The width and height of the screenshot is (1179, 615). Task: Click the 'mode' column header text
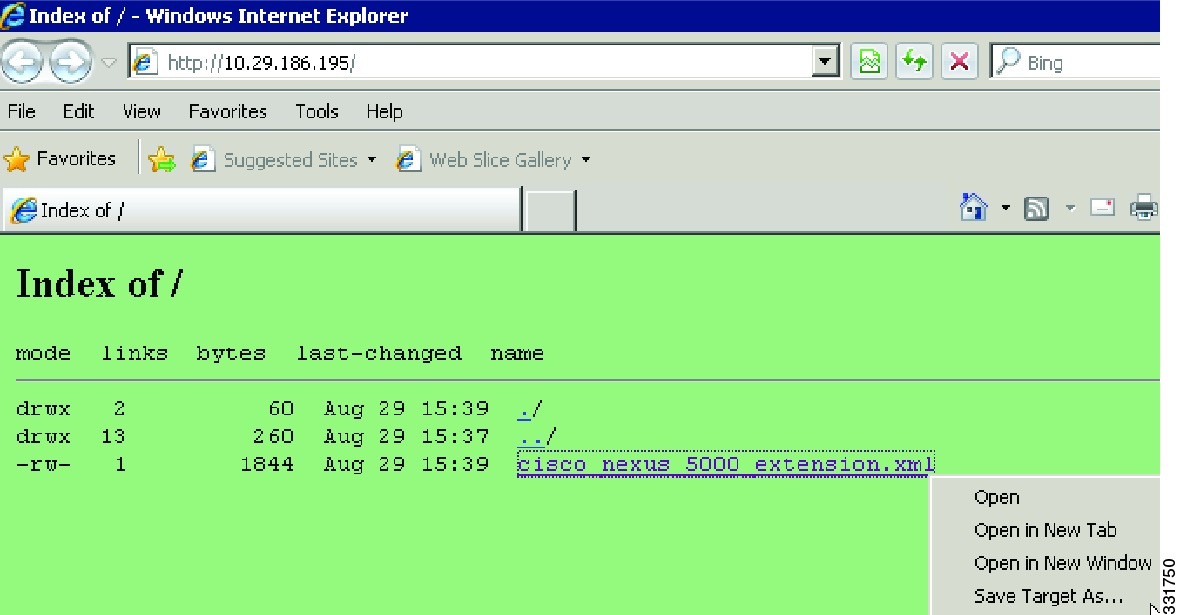click(x=43, y=353)
